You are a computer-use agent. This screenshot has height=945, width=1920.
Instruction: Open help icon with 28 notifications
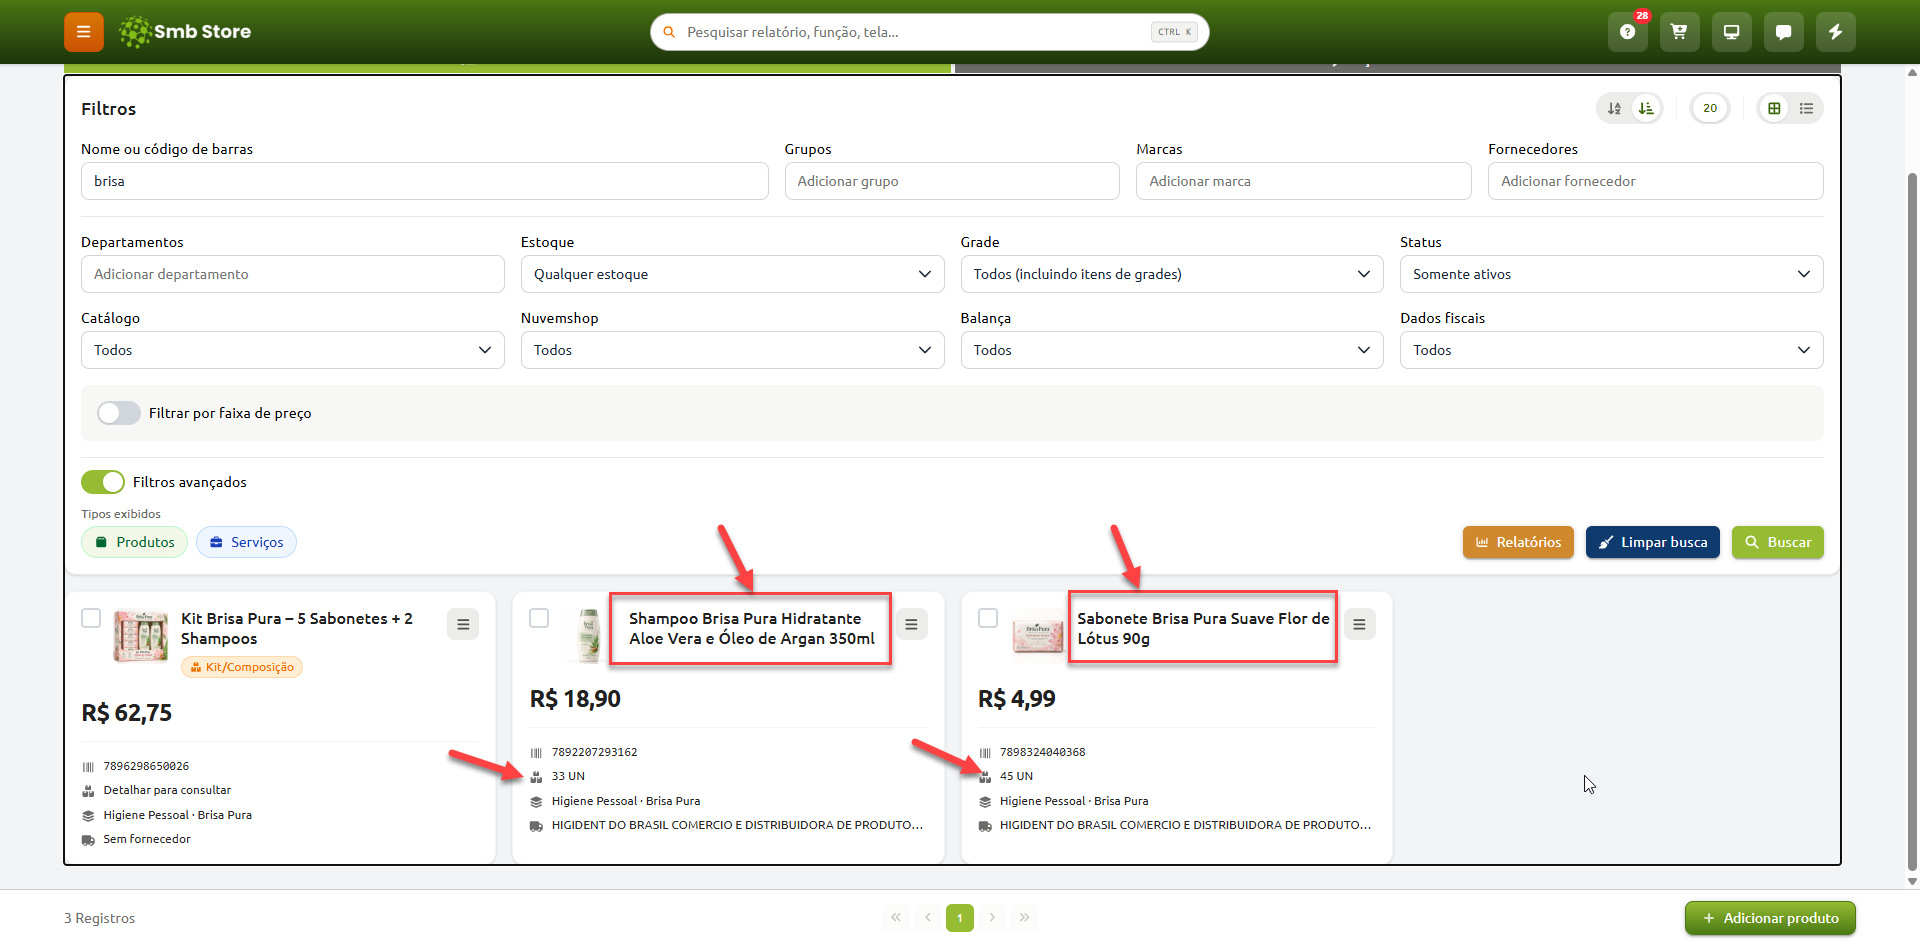pyautogui.click(x=1628, y=32)
